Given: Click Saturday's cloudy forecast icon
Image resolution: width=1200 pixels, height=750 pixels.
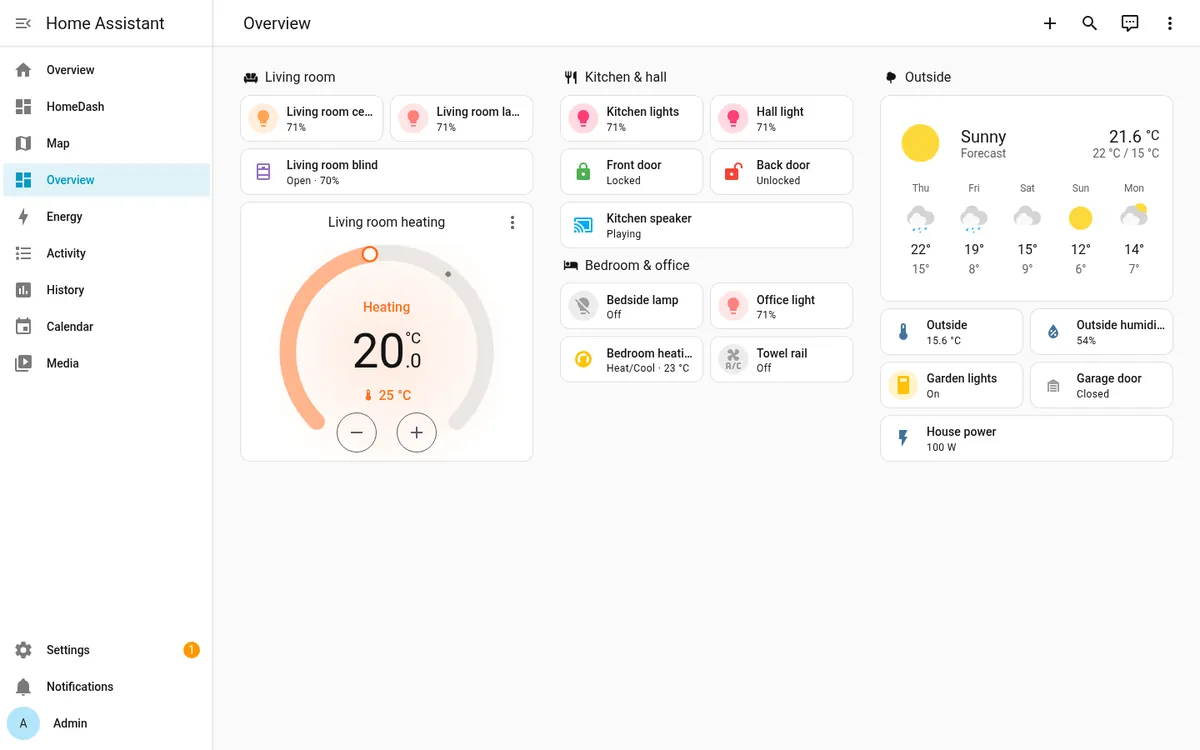Looking at the screenshot, I should point(1027,217).
